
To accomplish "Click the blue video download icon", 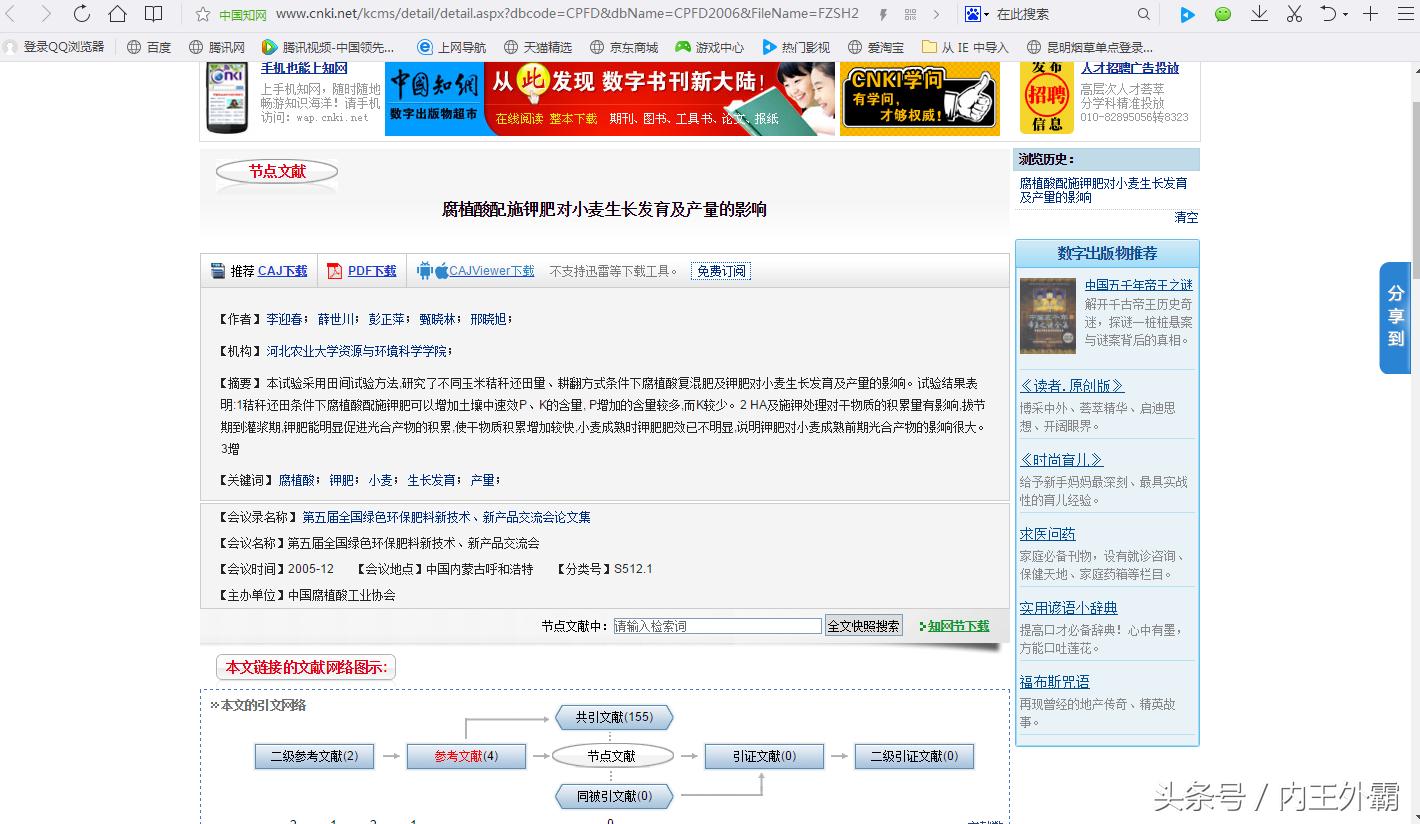I will 1188,14.
